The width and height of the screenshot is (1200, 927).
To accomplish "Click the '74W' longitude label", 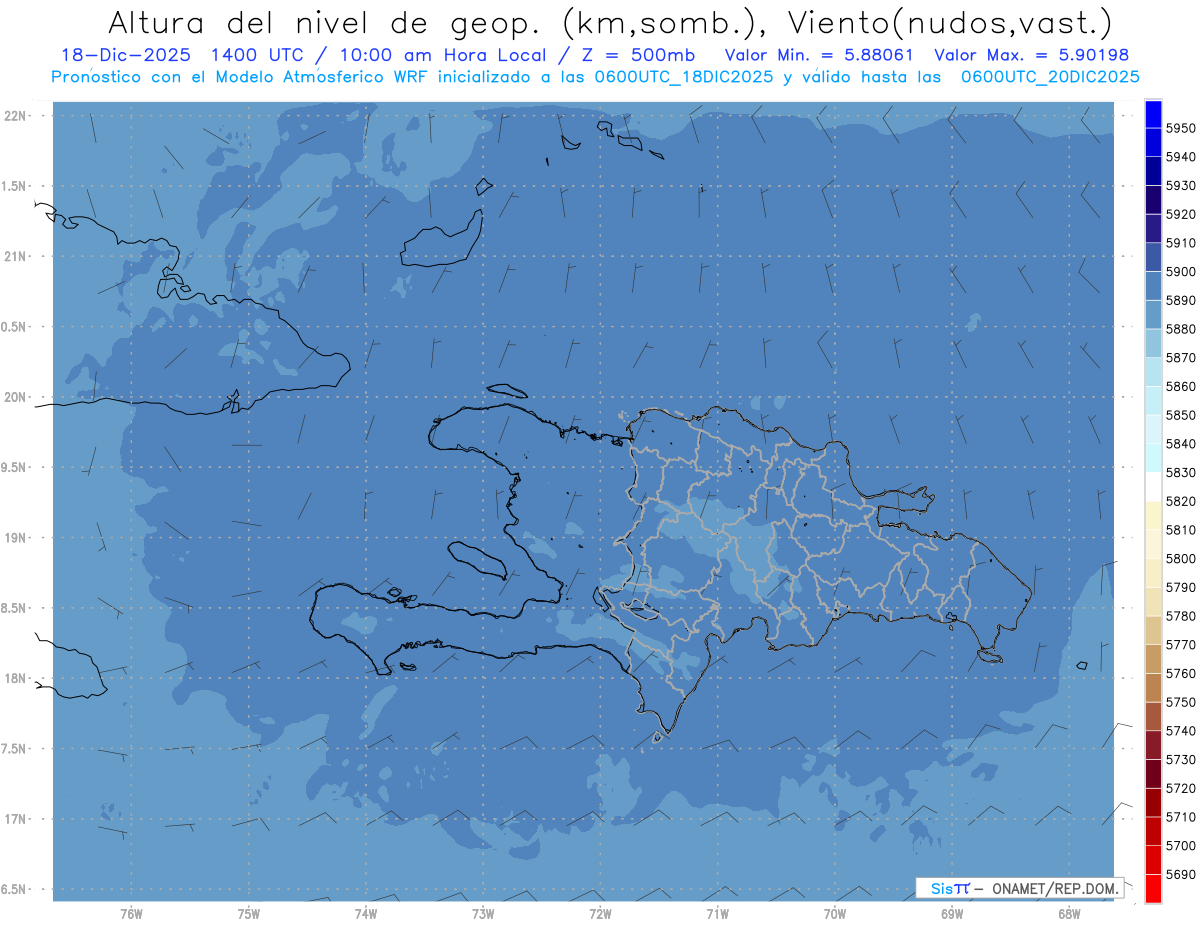I will [366, 914].
